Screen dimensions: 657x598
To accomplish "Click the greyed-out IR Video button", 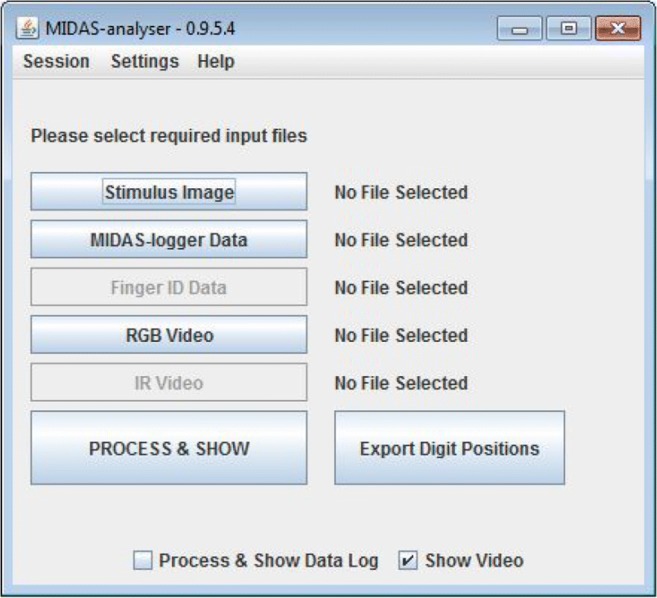I will 169,383.
